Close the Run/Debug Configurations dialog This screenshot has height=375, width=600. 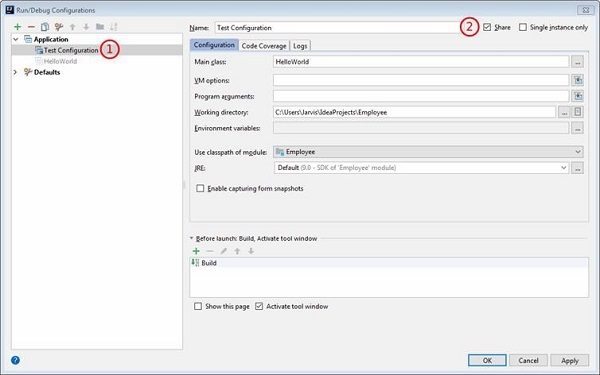tap(585, 10)
